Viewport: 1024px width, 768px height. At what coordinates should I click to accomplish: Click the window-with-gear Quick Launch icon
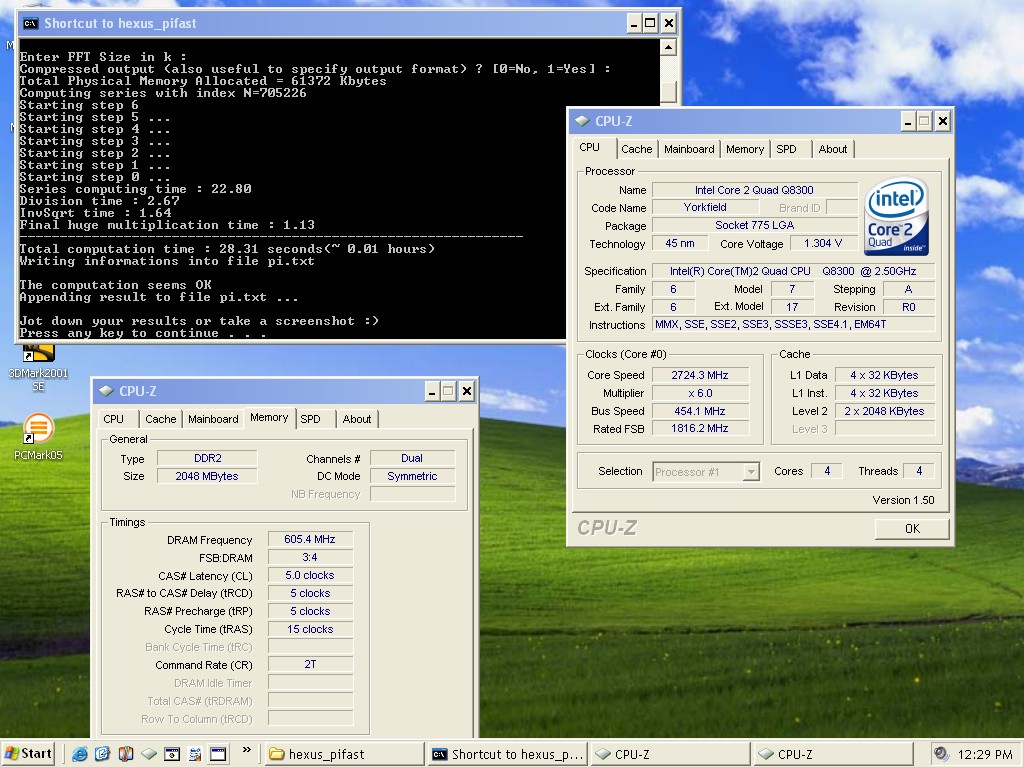[172, 754]
